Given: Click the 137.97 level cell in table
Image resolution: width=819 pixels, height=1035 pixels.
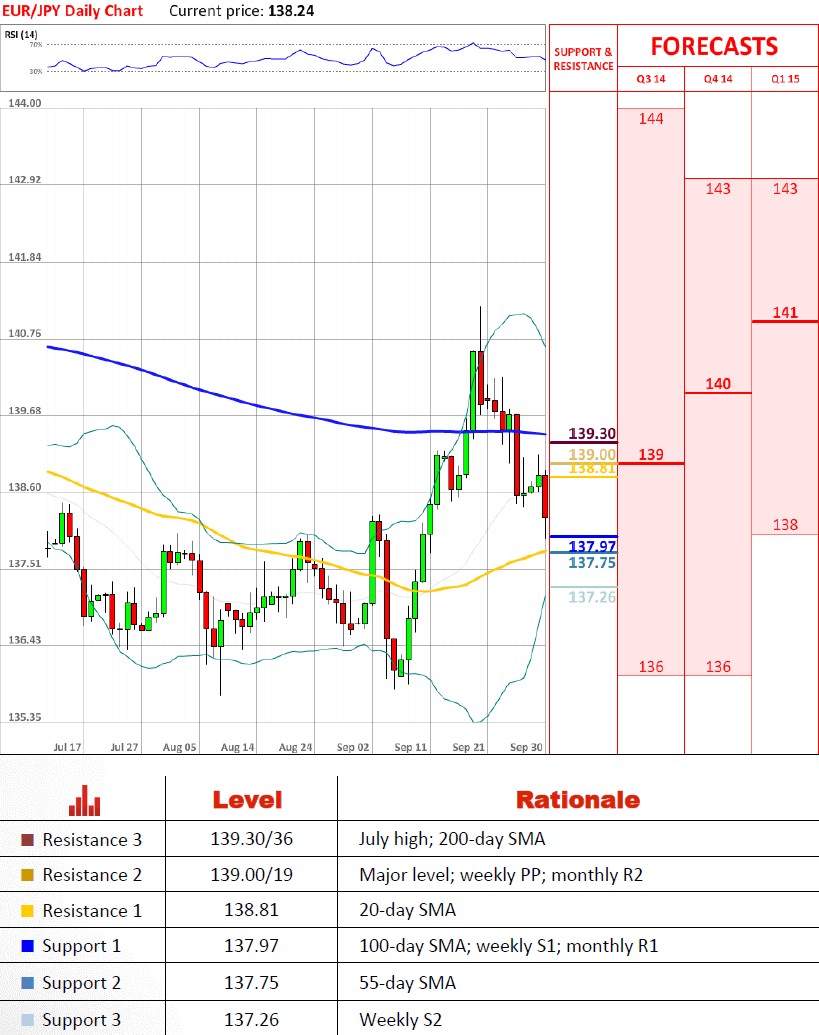Looking at the screenshot, I should [x=251, y=946].
